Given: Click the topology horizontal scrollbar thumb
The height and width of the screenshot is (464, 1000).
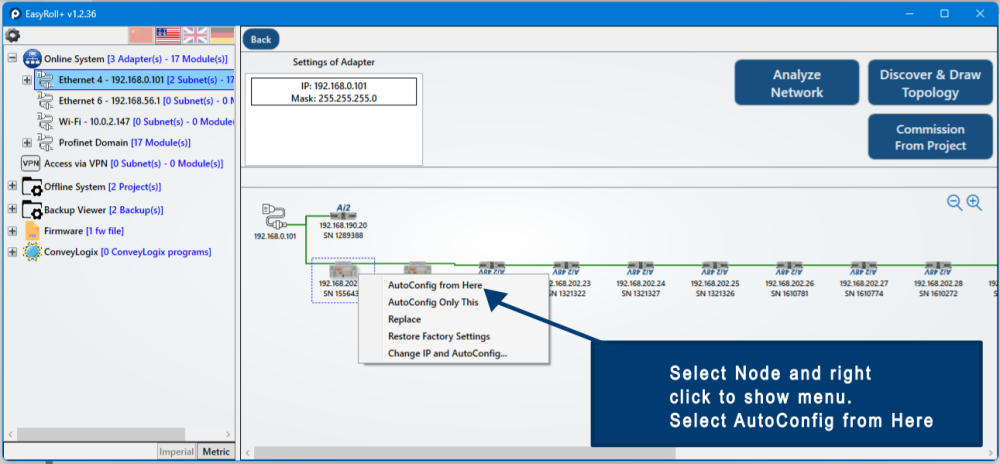Looking at the screenshot, I should tap(464, 452).
